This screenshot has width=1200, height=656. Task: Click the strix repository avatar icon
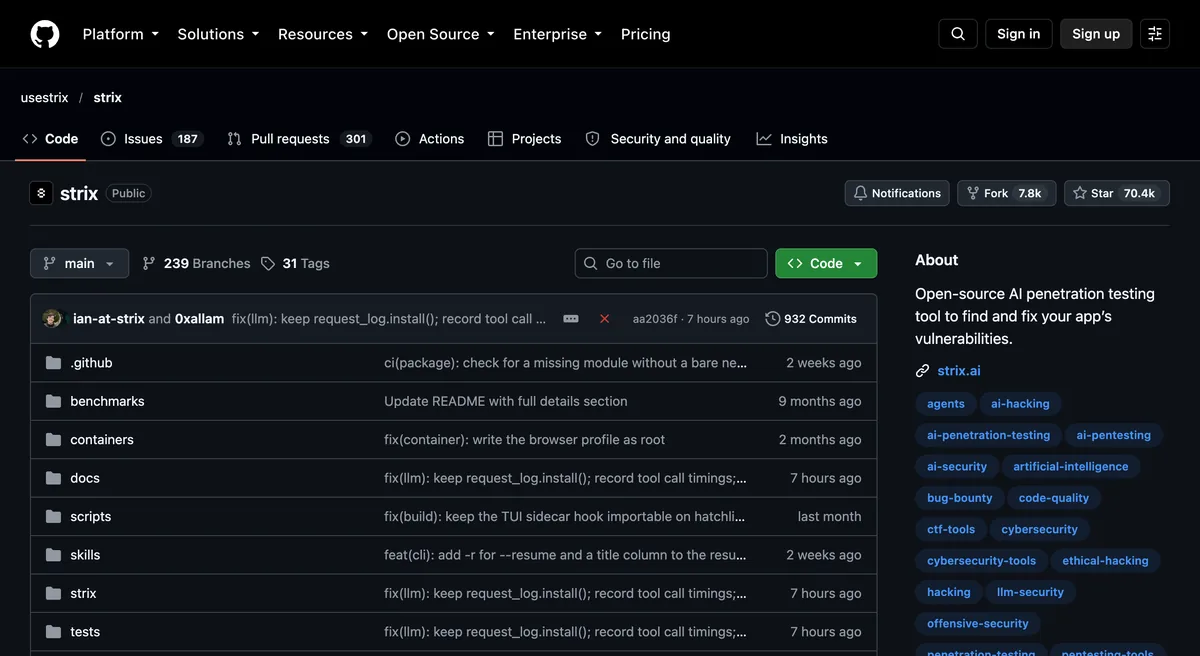[x=41, y=193]
